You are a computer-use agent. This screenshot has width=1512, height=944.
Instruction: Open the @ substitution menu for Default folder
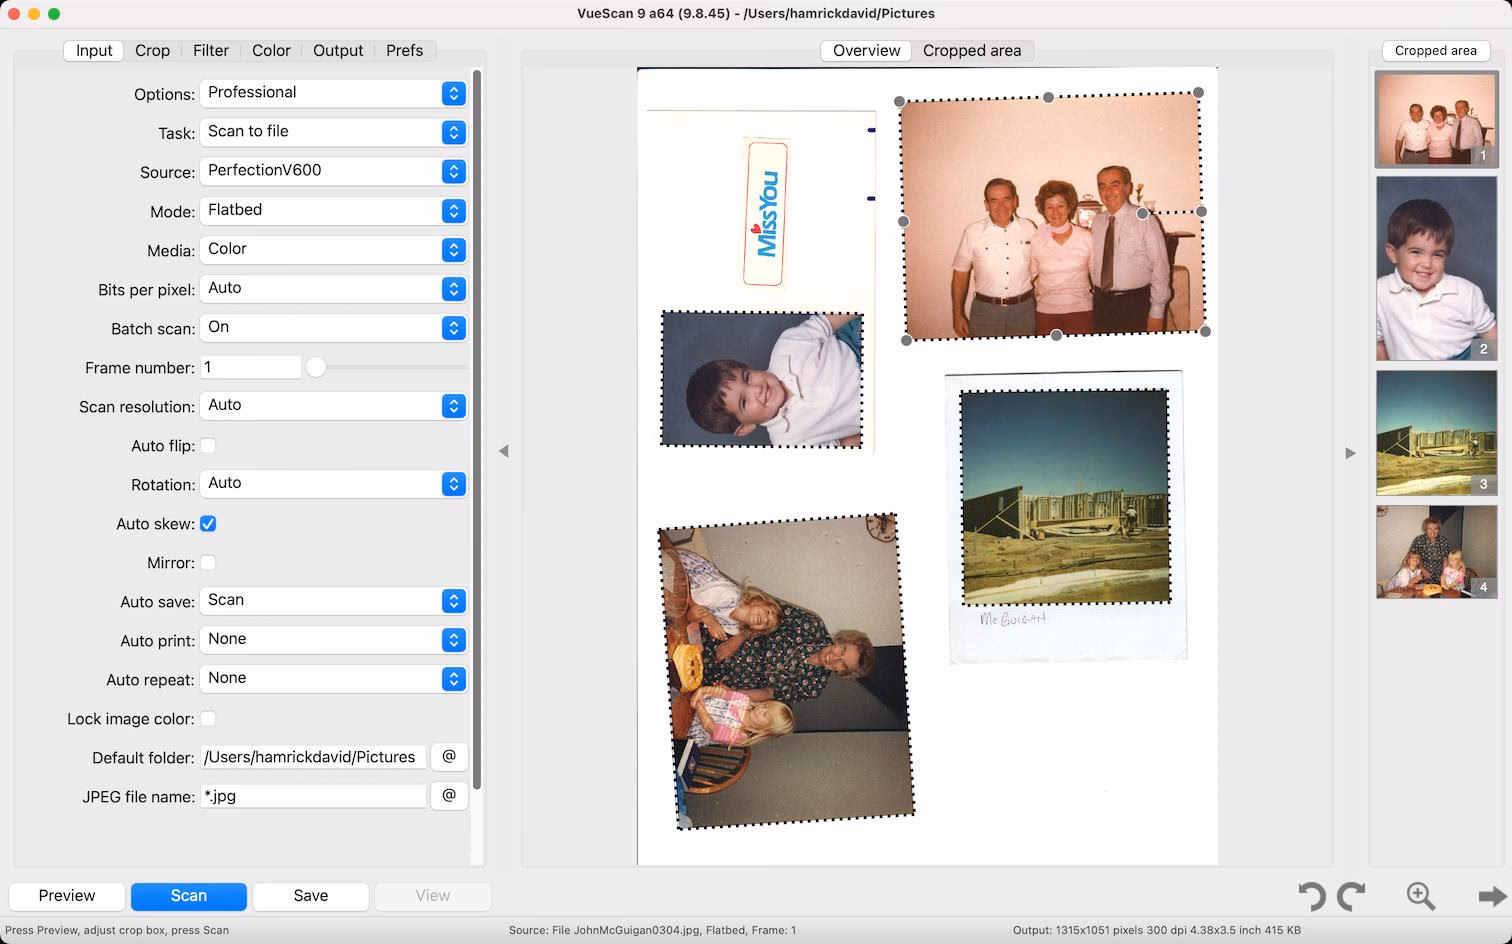point(449,757)
